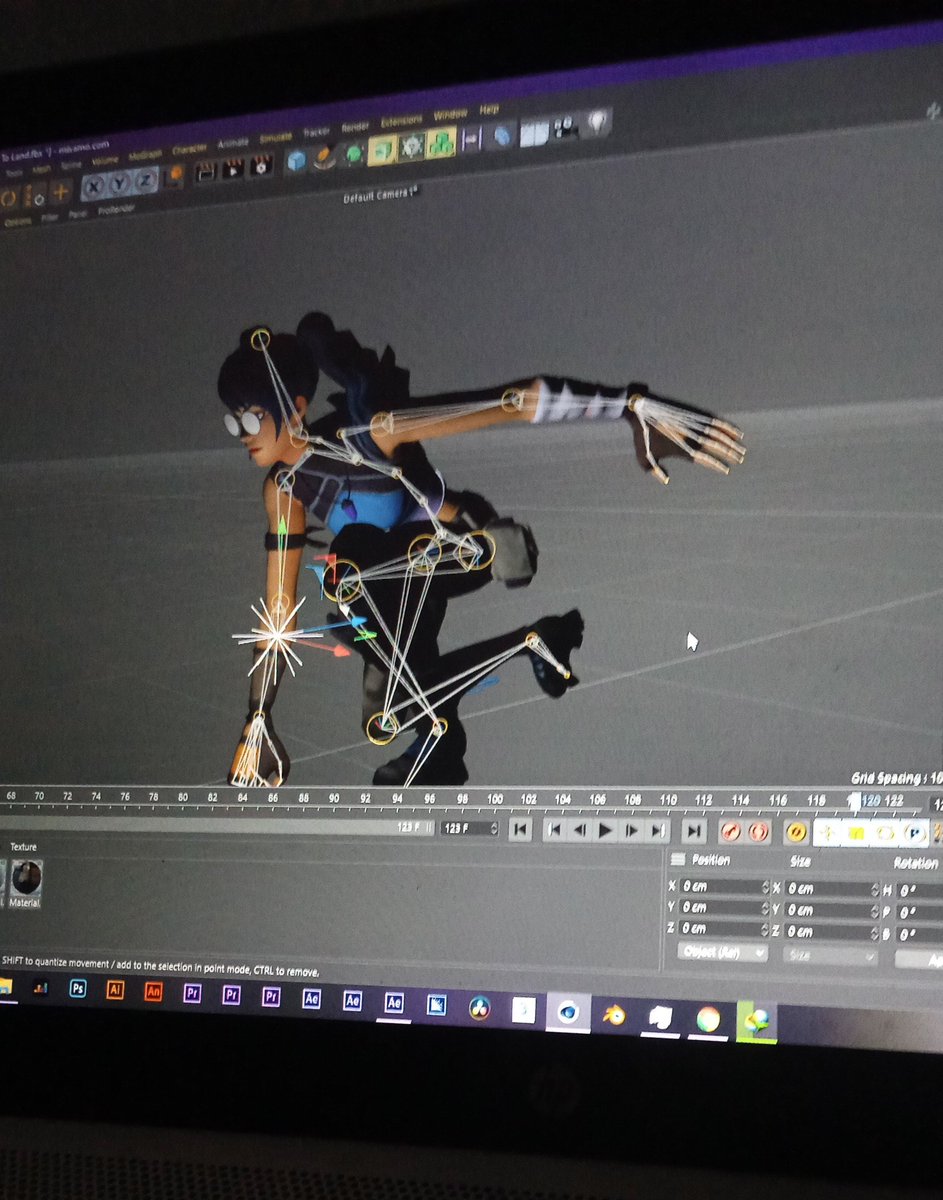
Task: Open the Object (Rel) dropdown
Action: [x=722, y=953]
